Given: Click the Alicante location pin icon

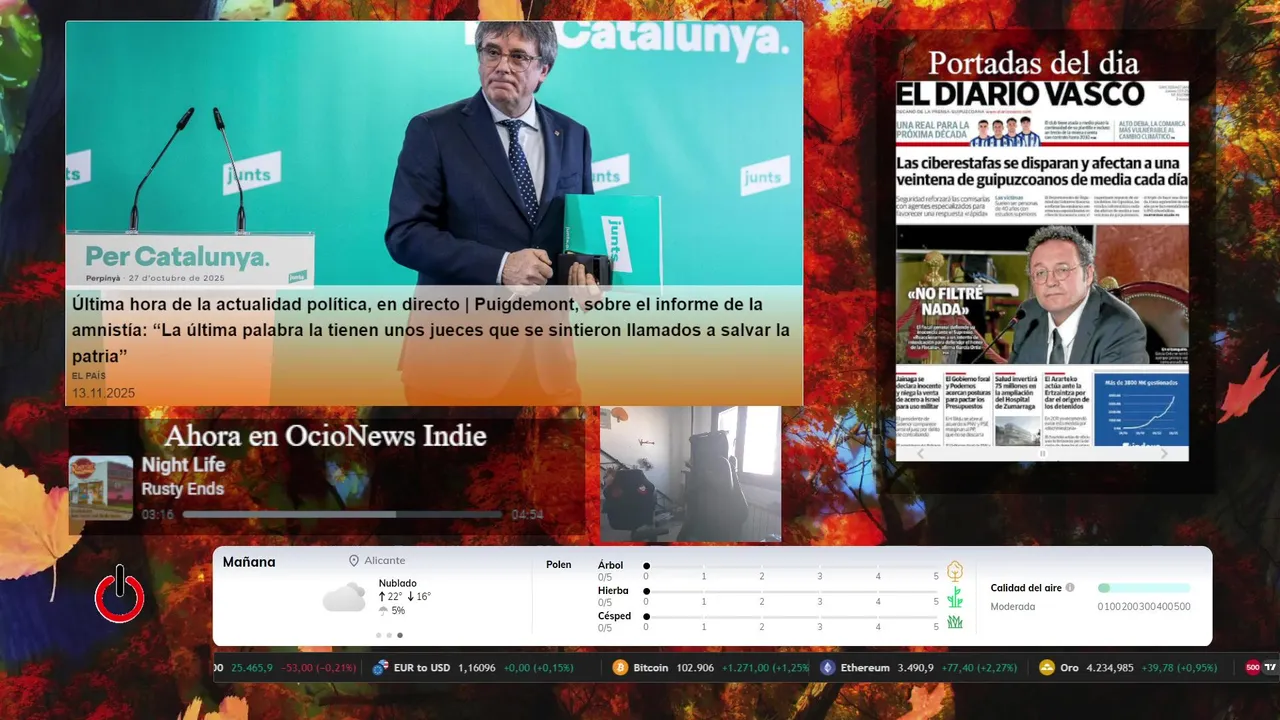Looking at the screenshot, I should pos(353,561).
